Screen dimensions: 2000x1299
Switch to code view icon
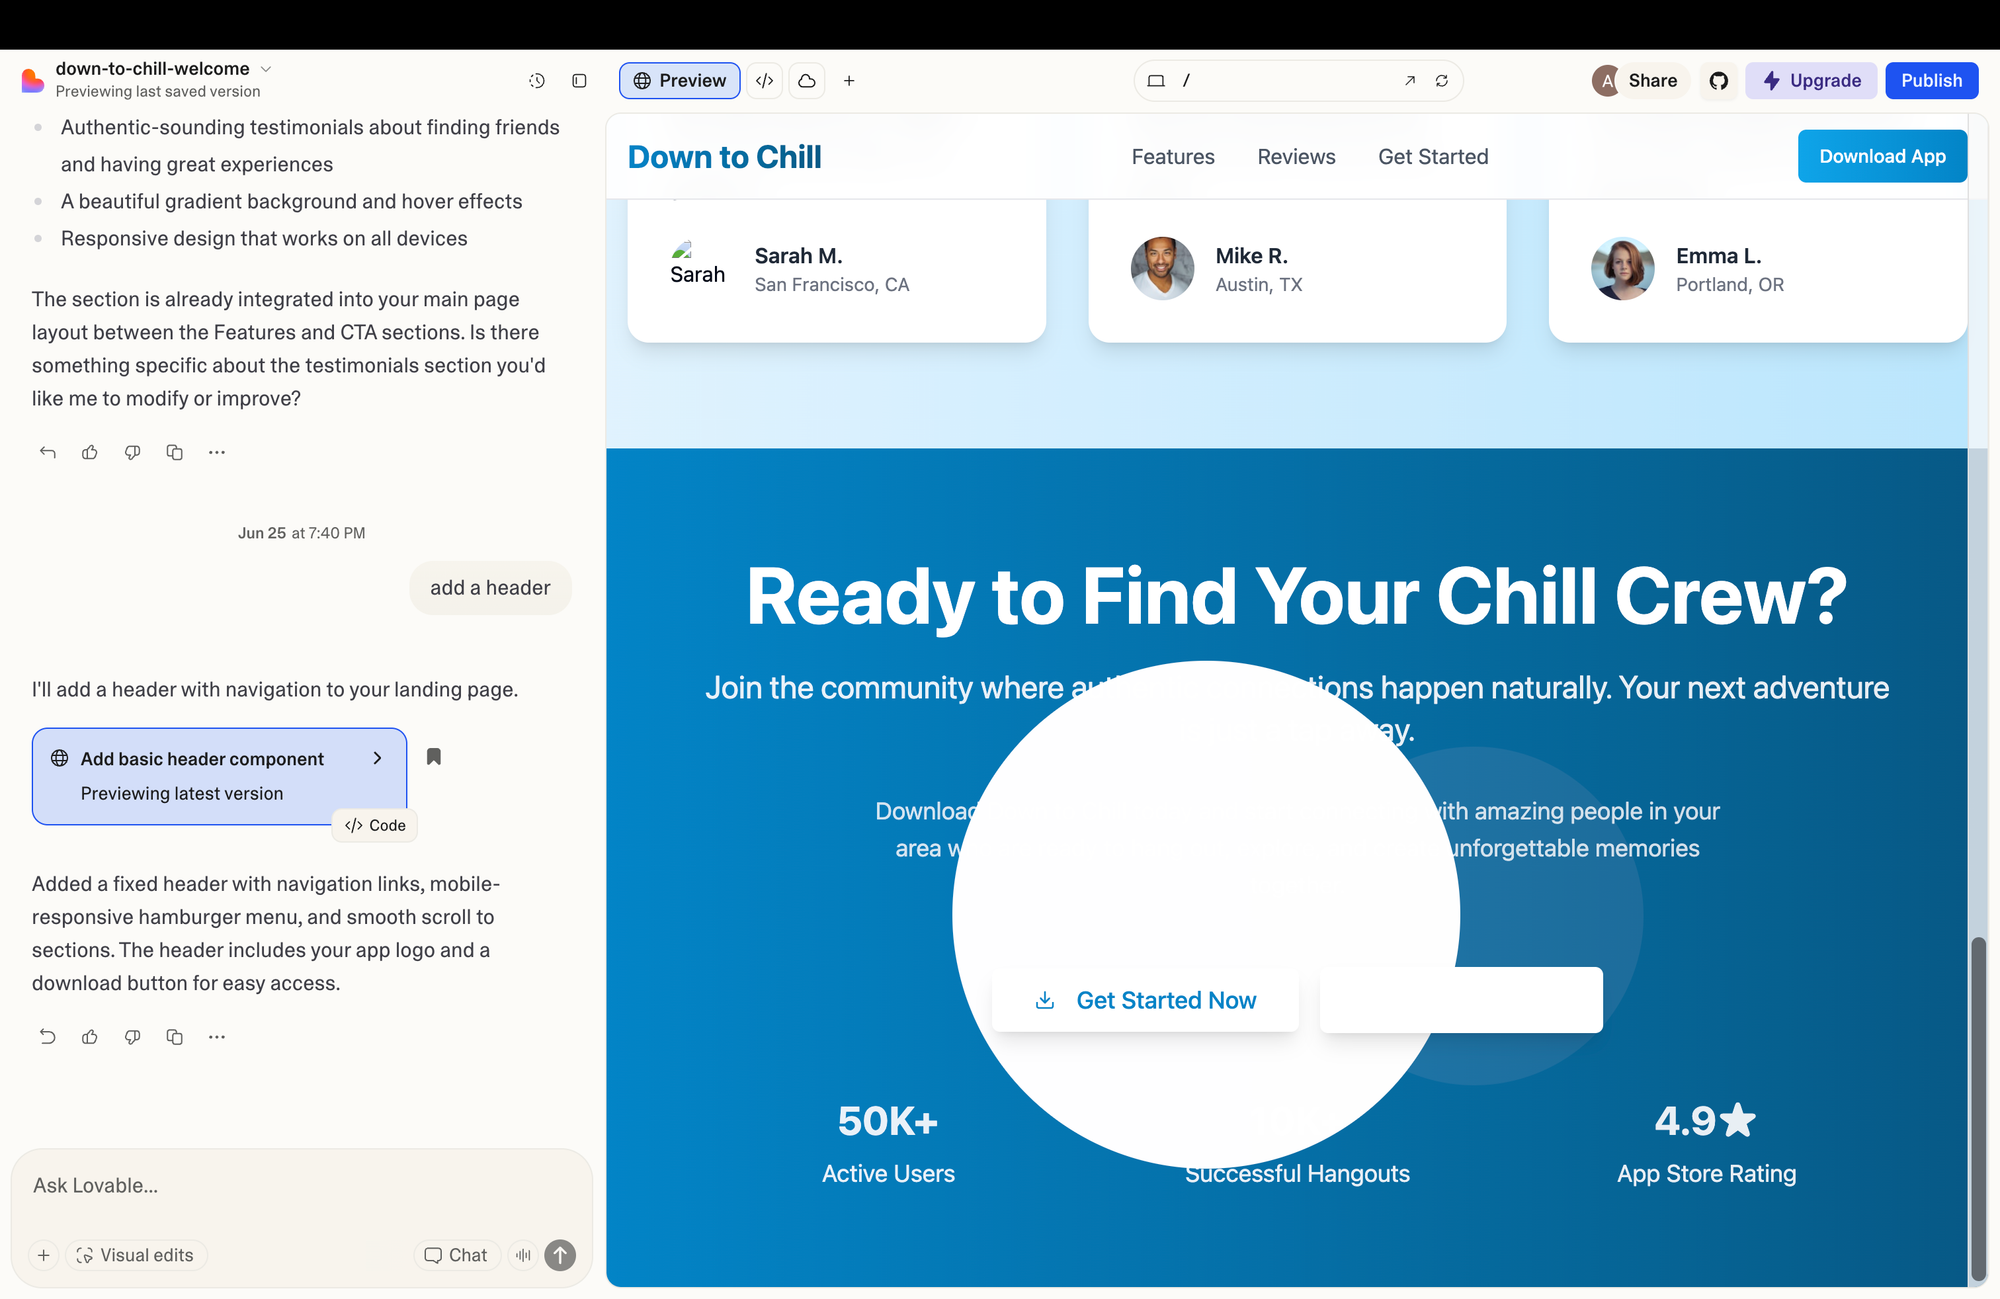pyautogui.click(x=765, y=81)
